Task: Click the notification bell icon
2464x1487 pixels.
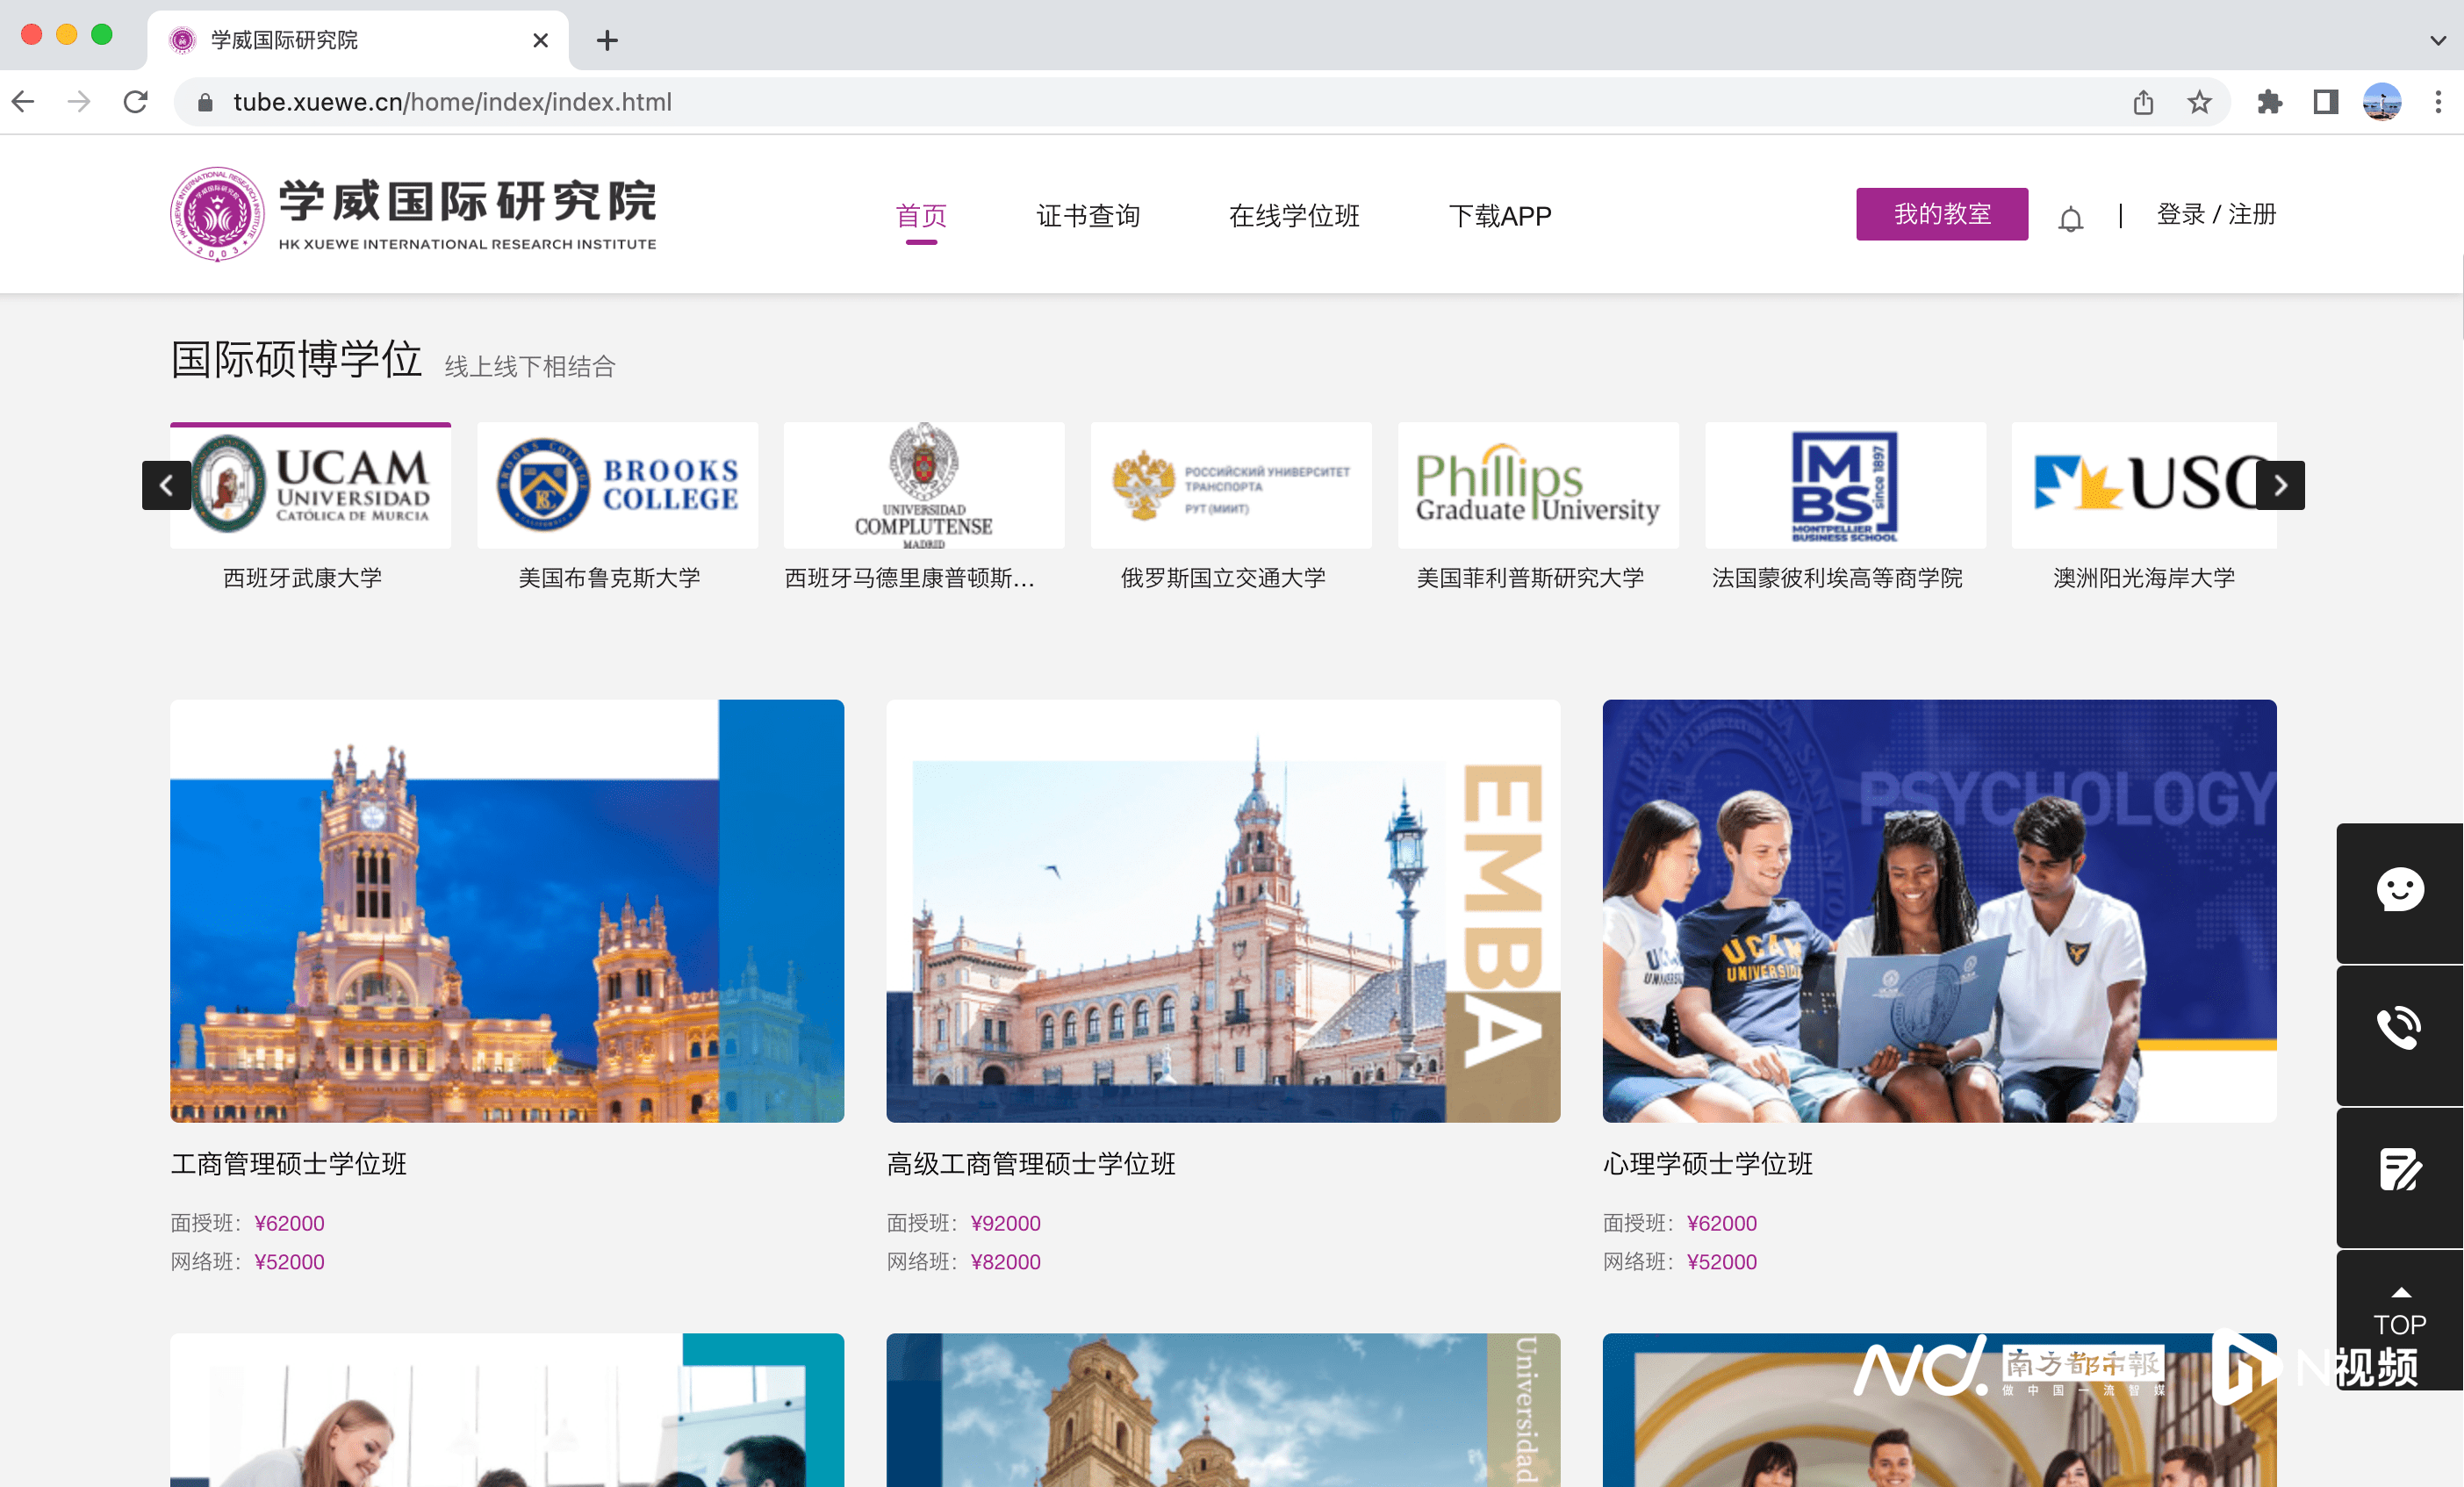Action: tap(2070, 218)
